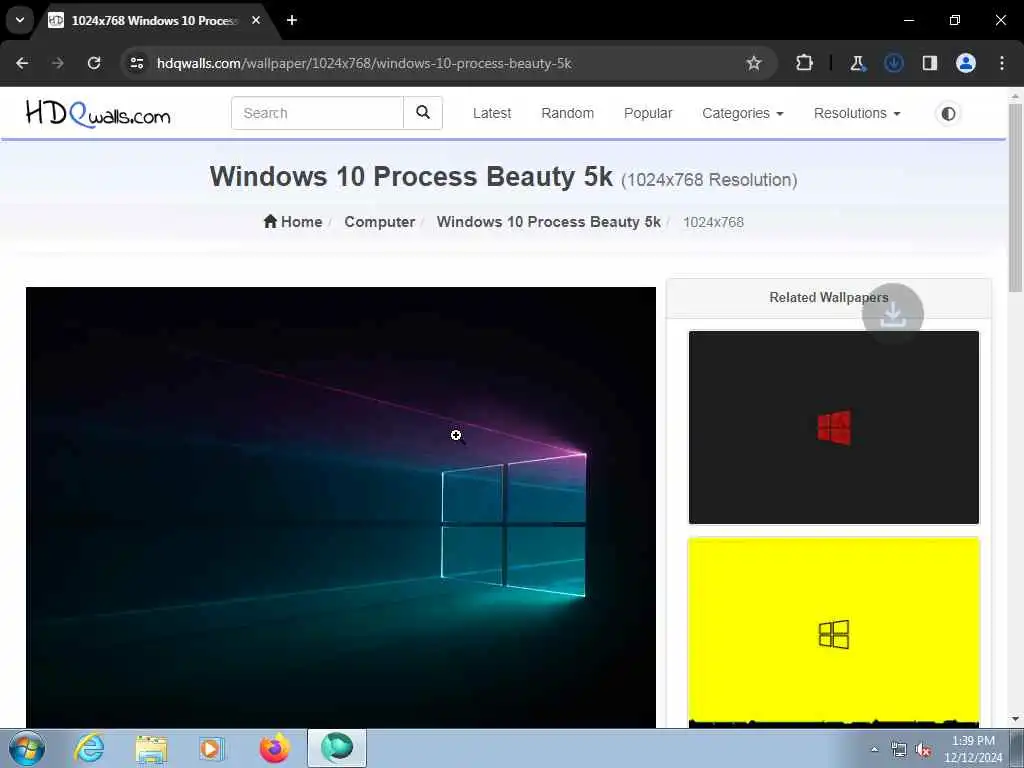
Task: Show hidden system tray icons
Action: click(x=874, y=749)
